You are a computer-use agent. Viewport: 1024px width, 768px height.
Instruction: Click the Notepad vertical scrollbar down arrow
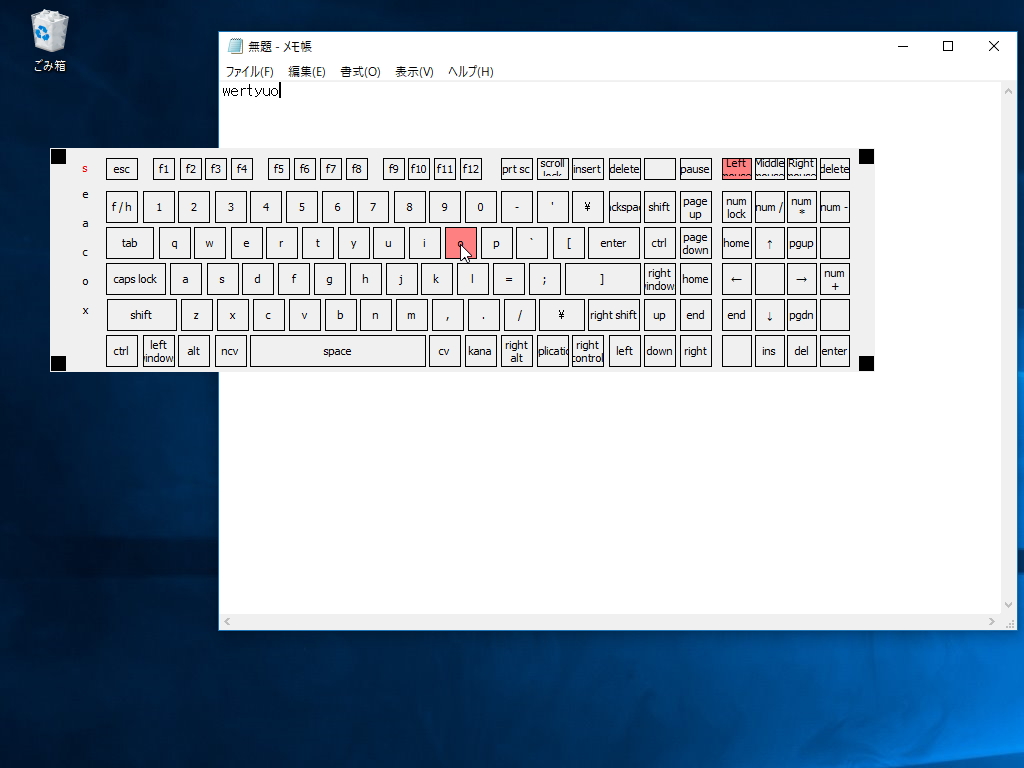pos(1009,604)
